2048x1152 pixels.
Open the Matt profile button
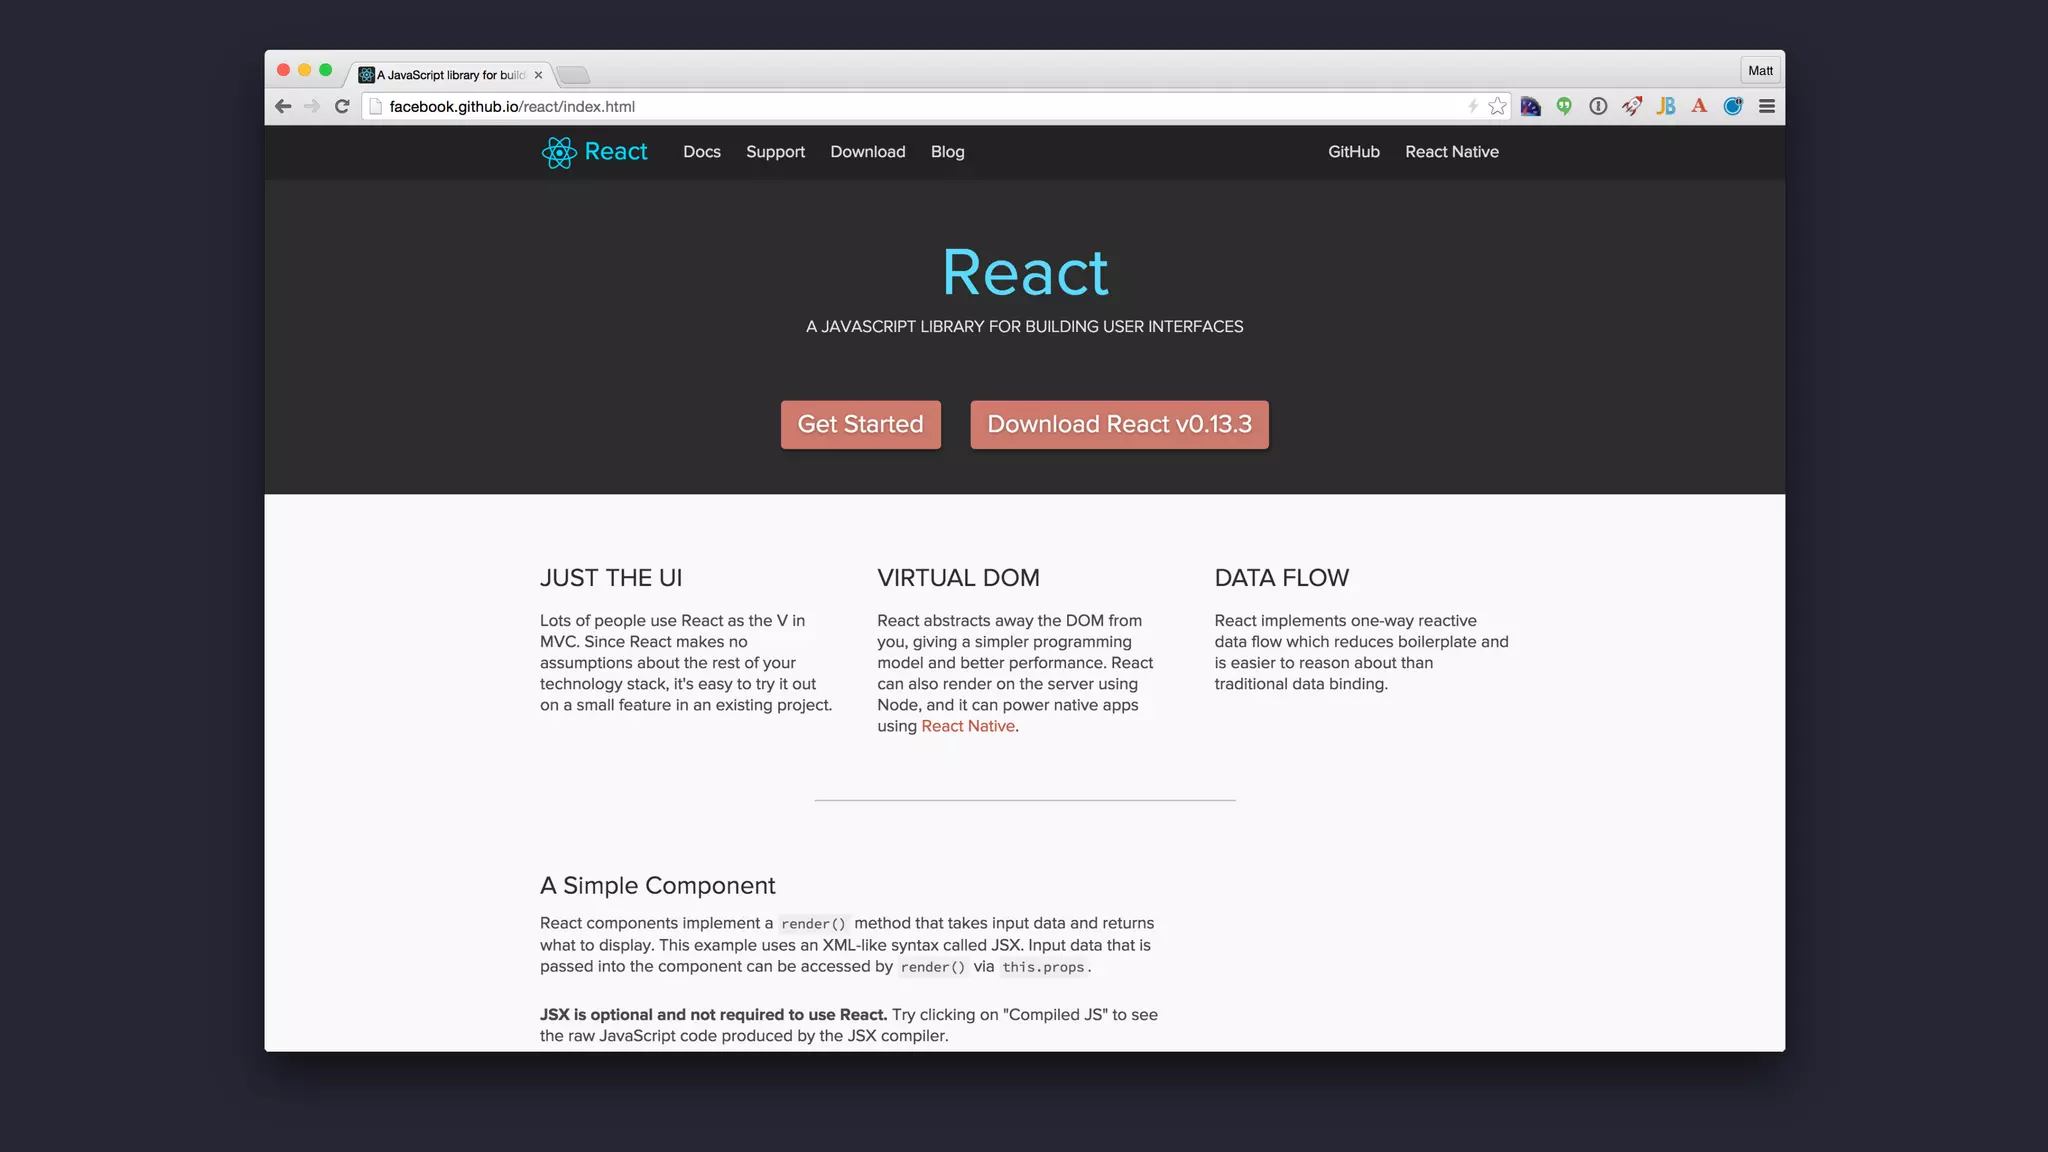coord(1761,70)
